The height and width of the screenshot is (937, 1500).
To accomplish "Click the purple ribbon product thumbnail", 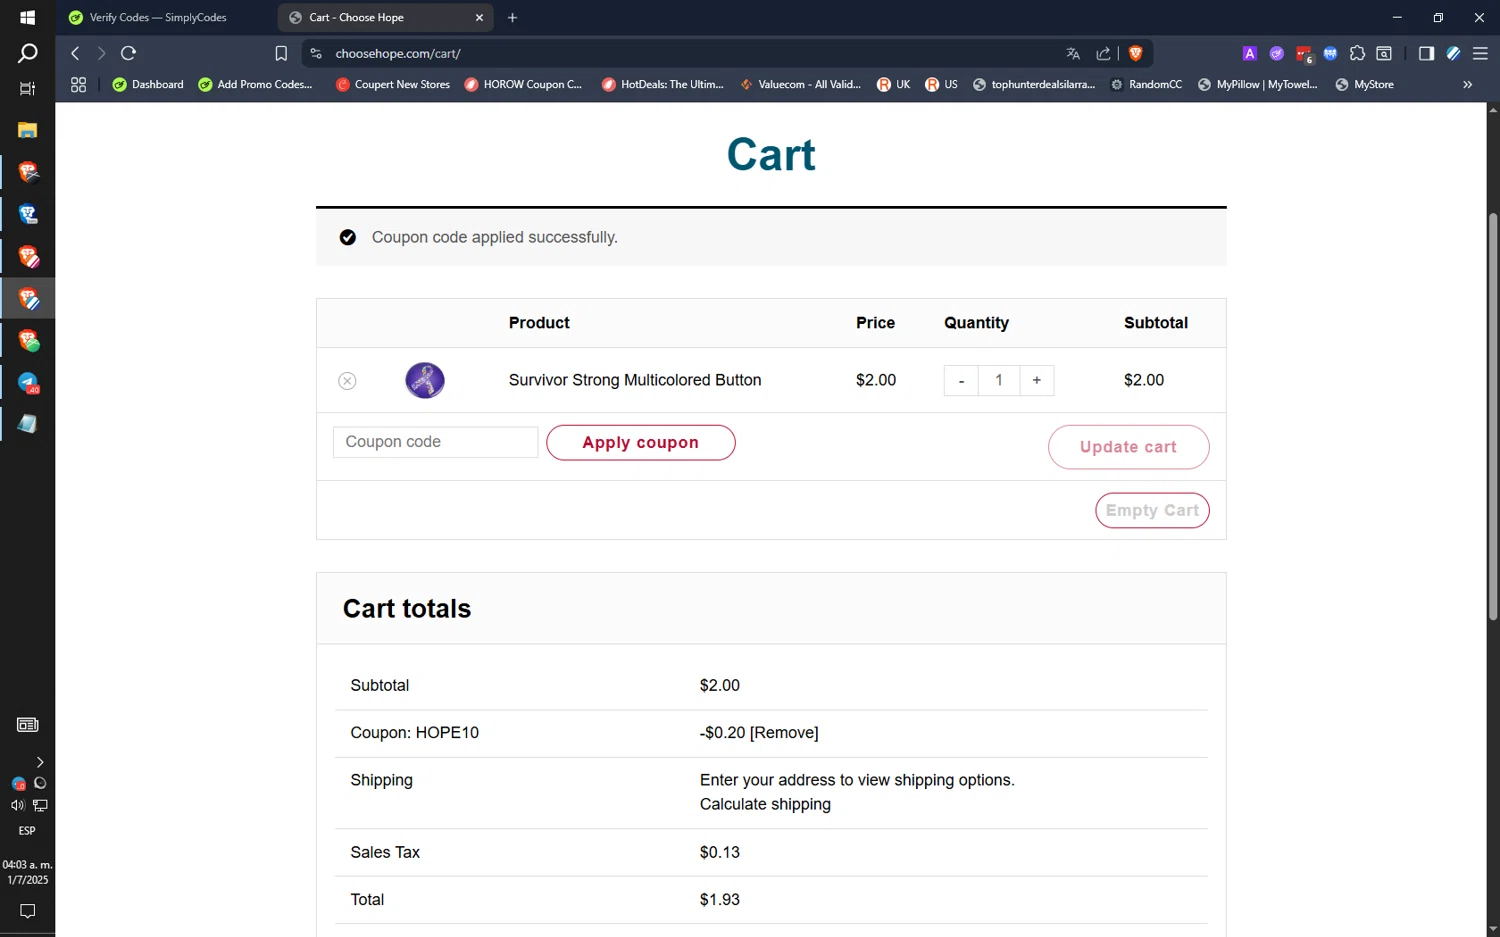I will click(425, 380).
